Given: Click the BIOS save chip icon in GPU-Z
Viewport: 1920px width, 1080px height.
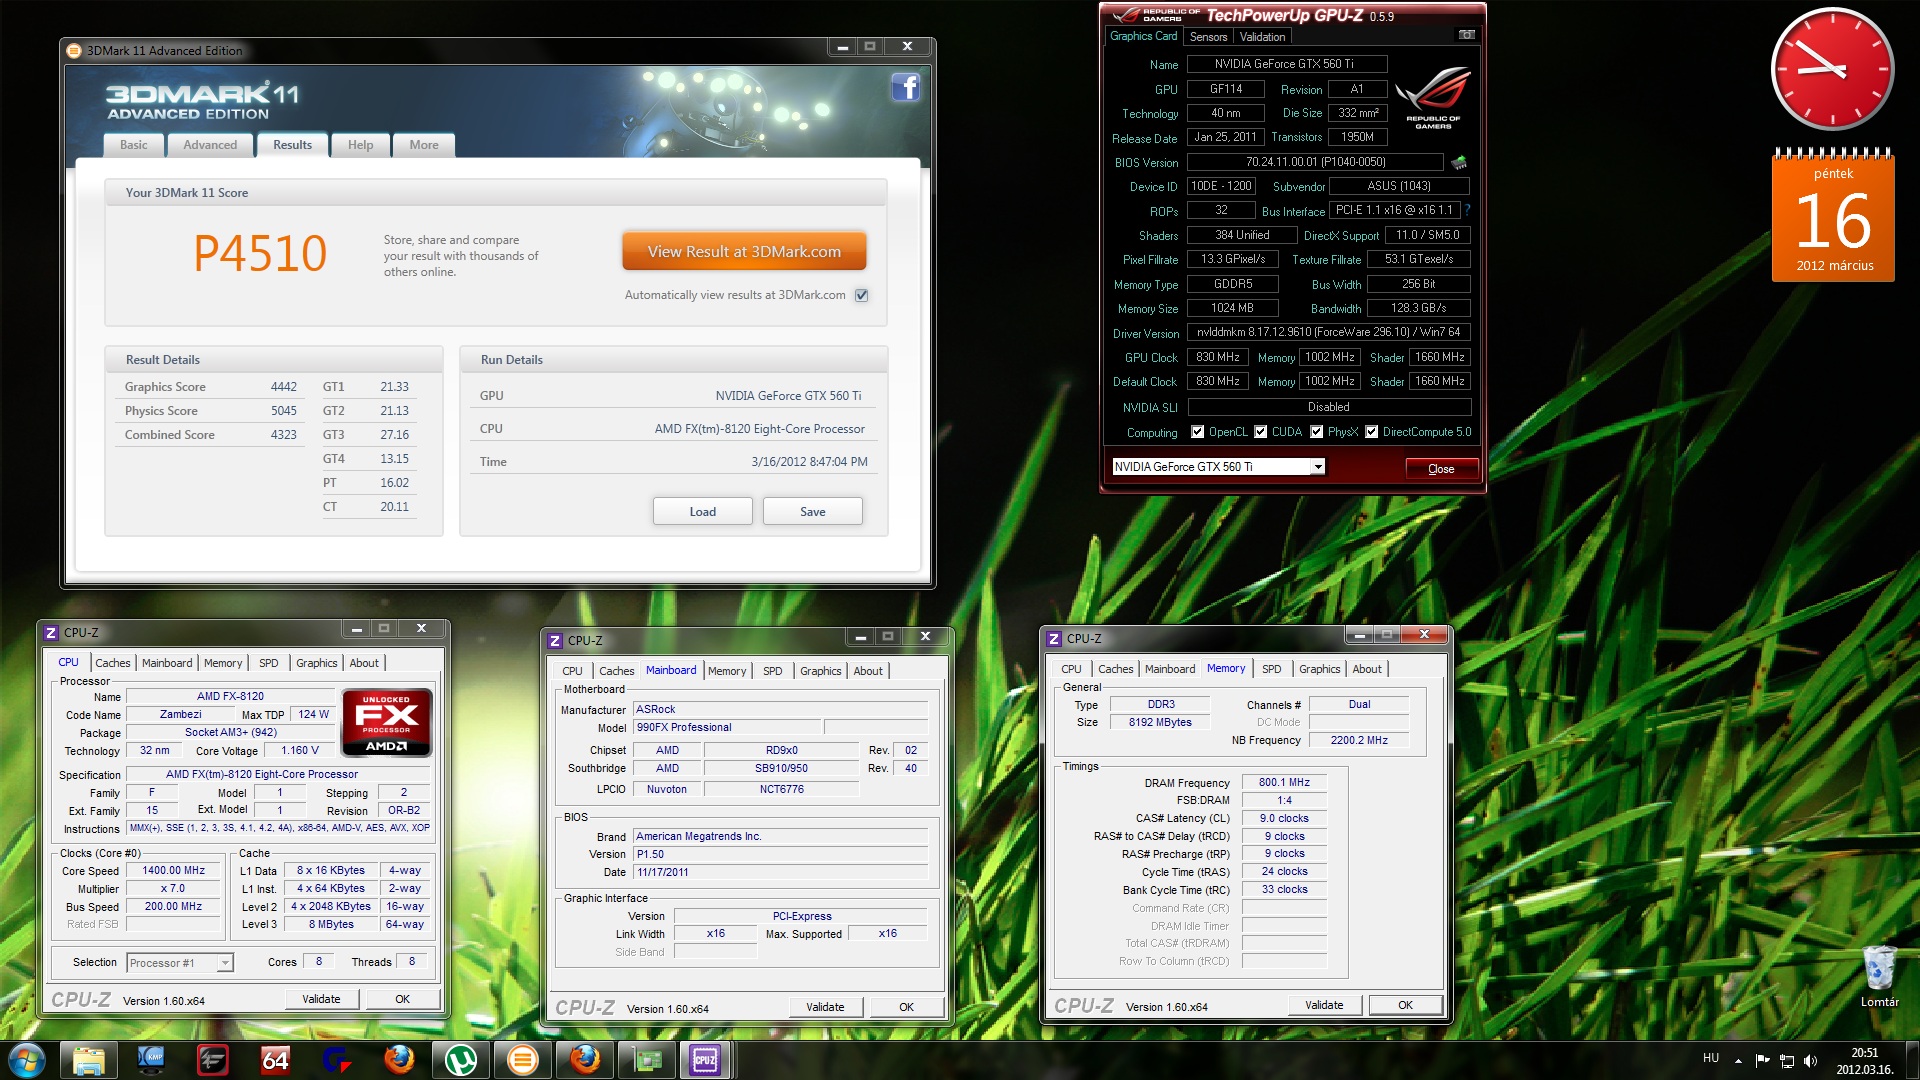Looking at the screenshot, I should click(x=1459, y=163).
